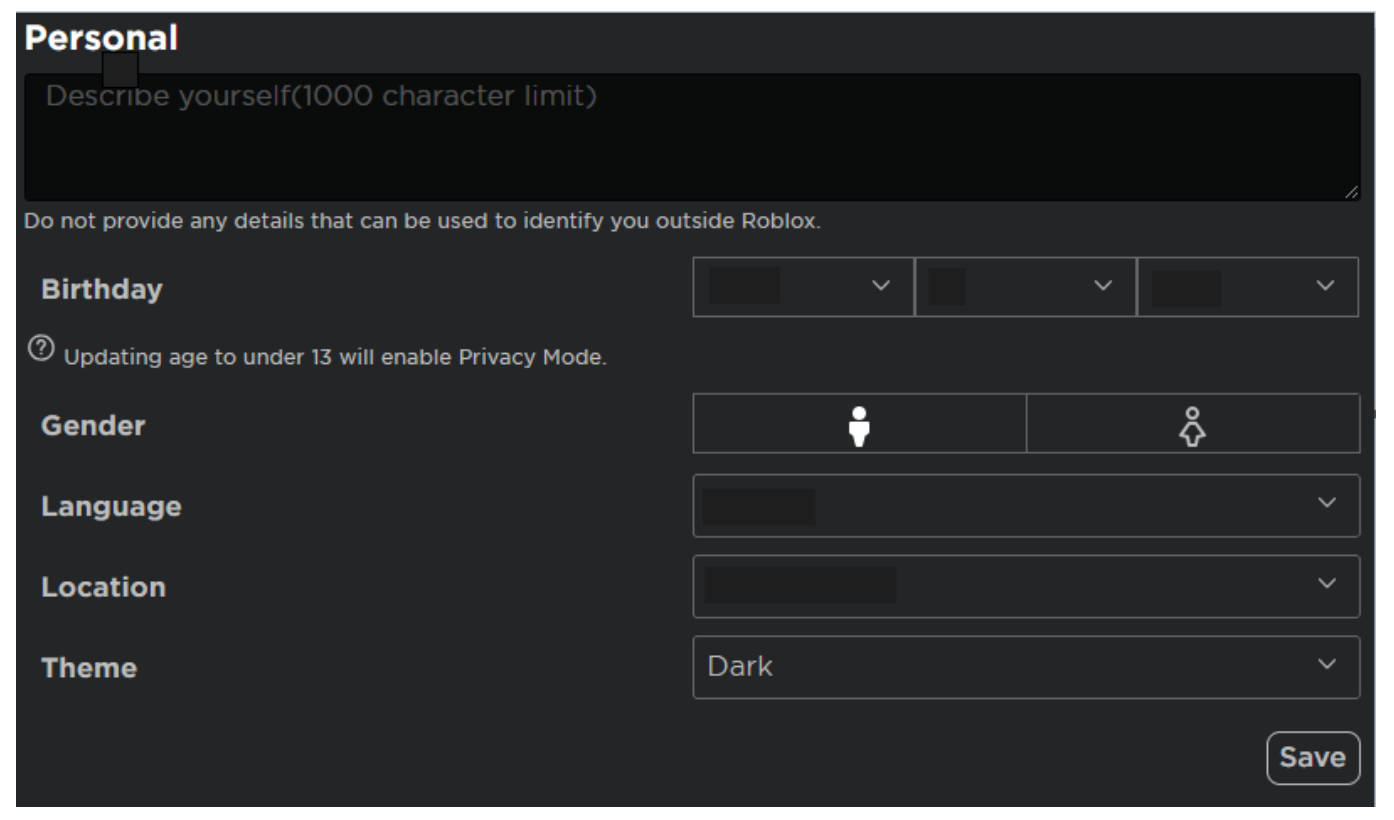Click the 'Theme' label

pos(88,668)
